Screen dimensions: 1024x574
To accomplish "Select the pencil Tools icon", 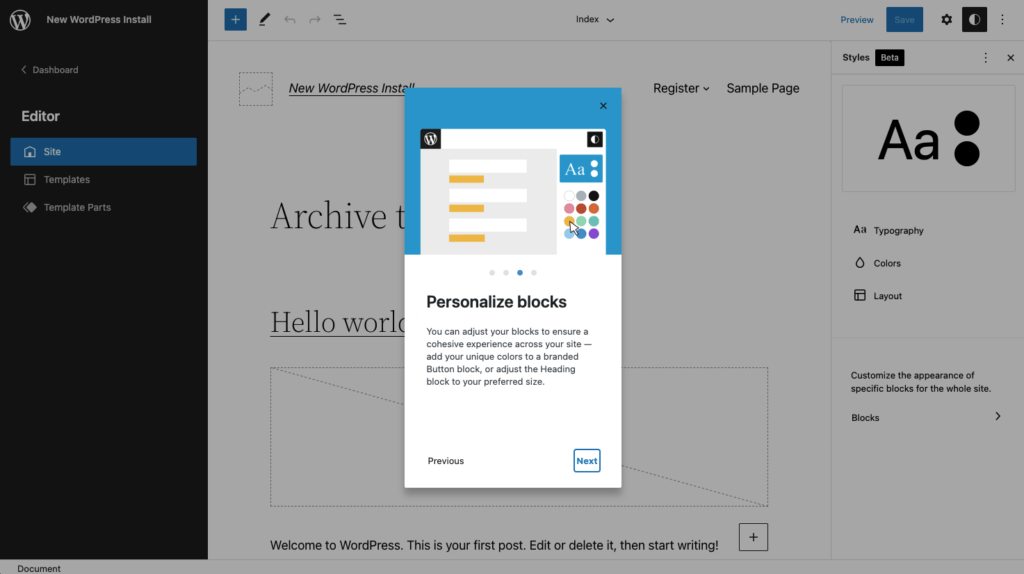I will point(264,20).
